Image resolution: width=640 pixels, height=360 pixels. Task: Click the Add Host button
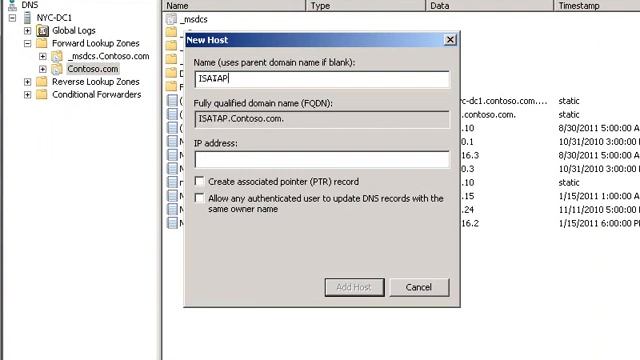[x=354, y=287]
